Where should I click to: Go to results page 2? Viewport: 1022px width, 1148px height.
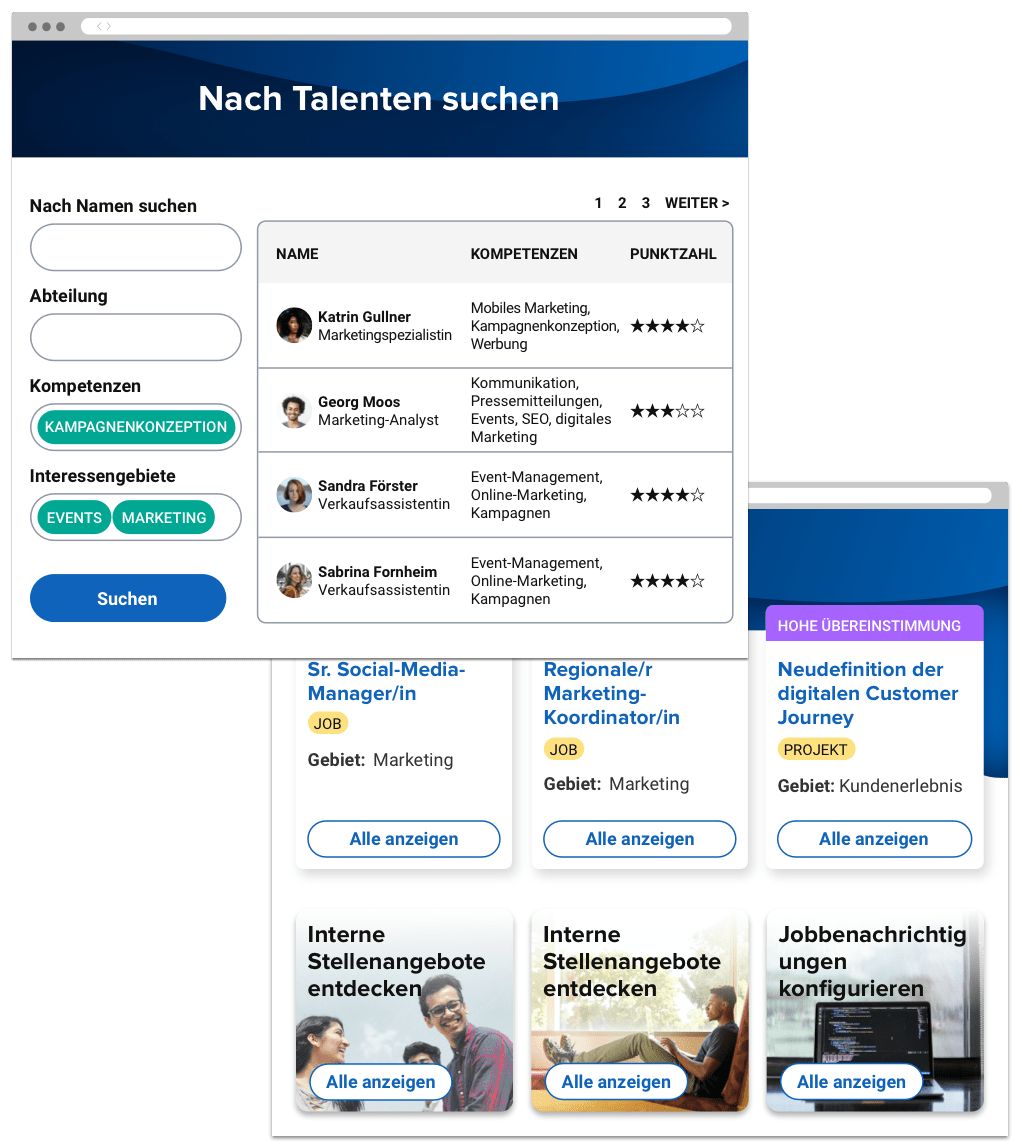point(622,204)
